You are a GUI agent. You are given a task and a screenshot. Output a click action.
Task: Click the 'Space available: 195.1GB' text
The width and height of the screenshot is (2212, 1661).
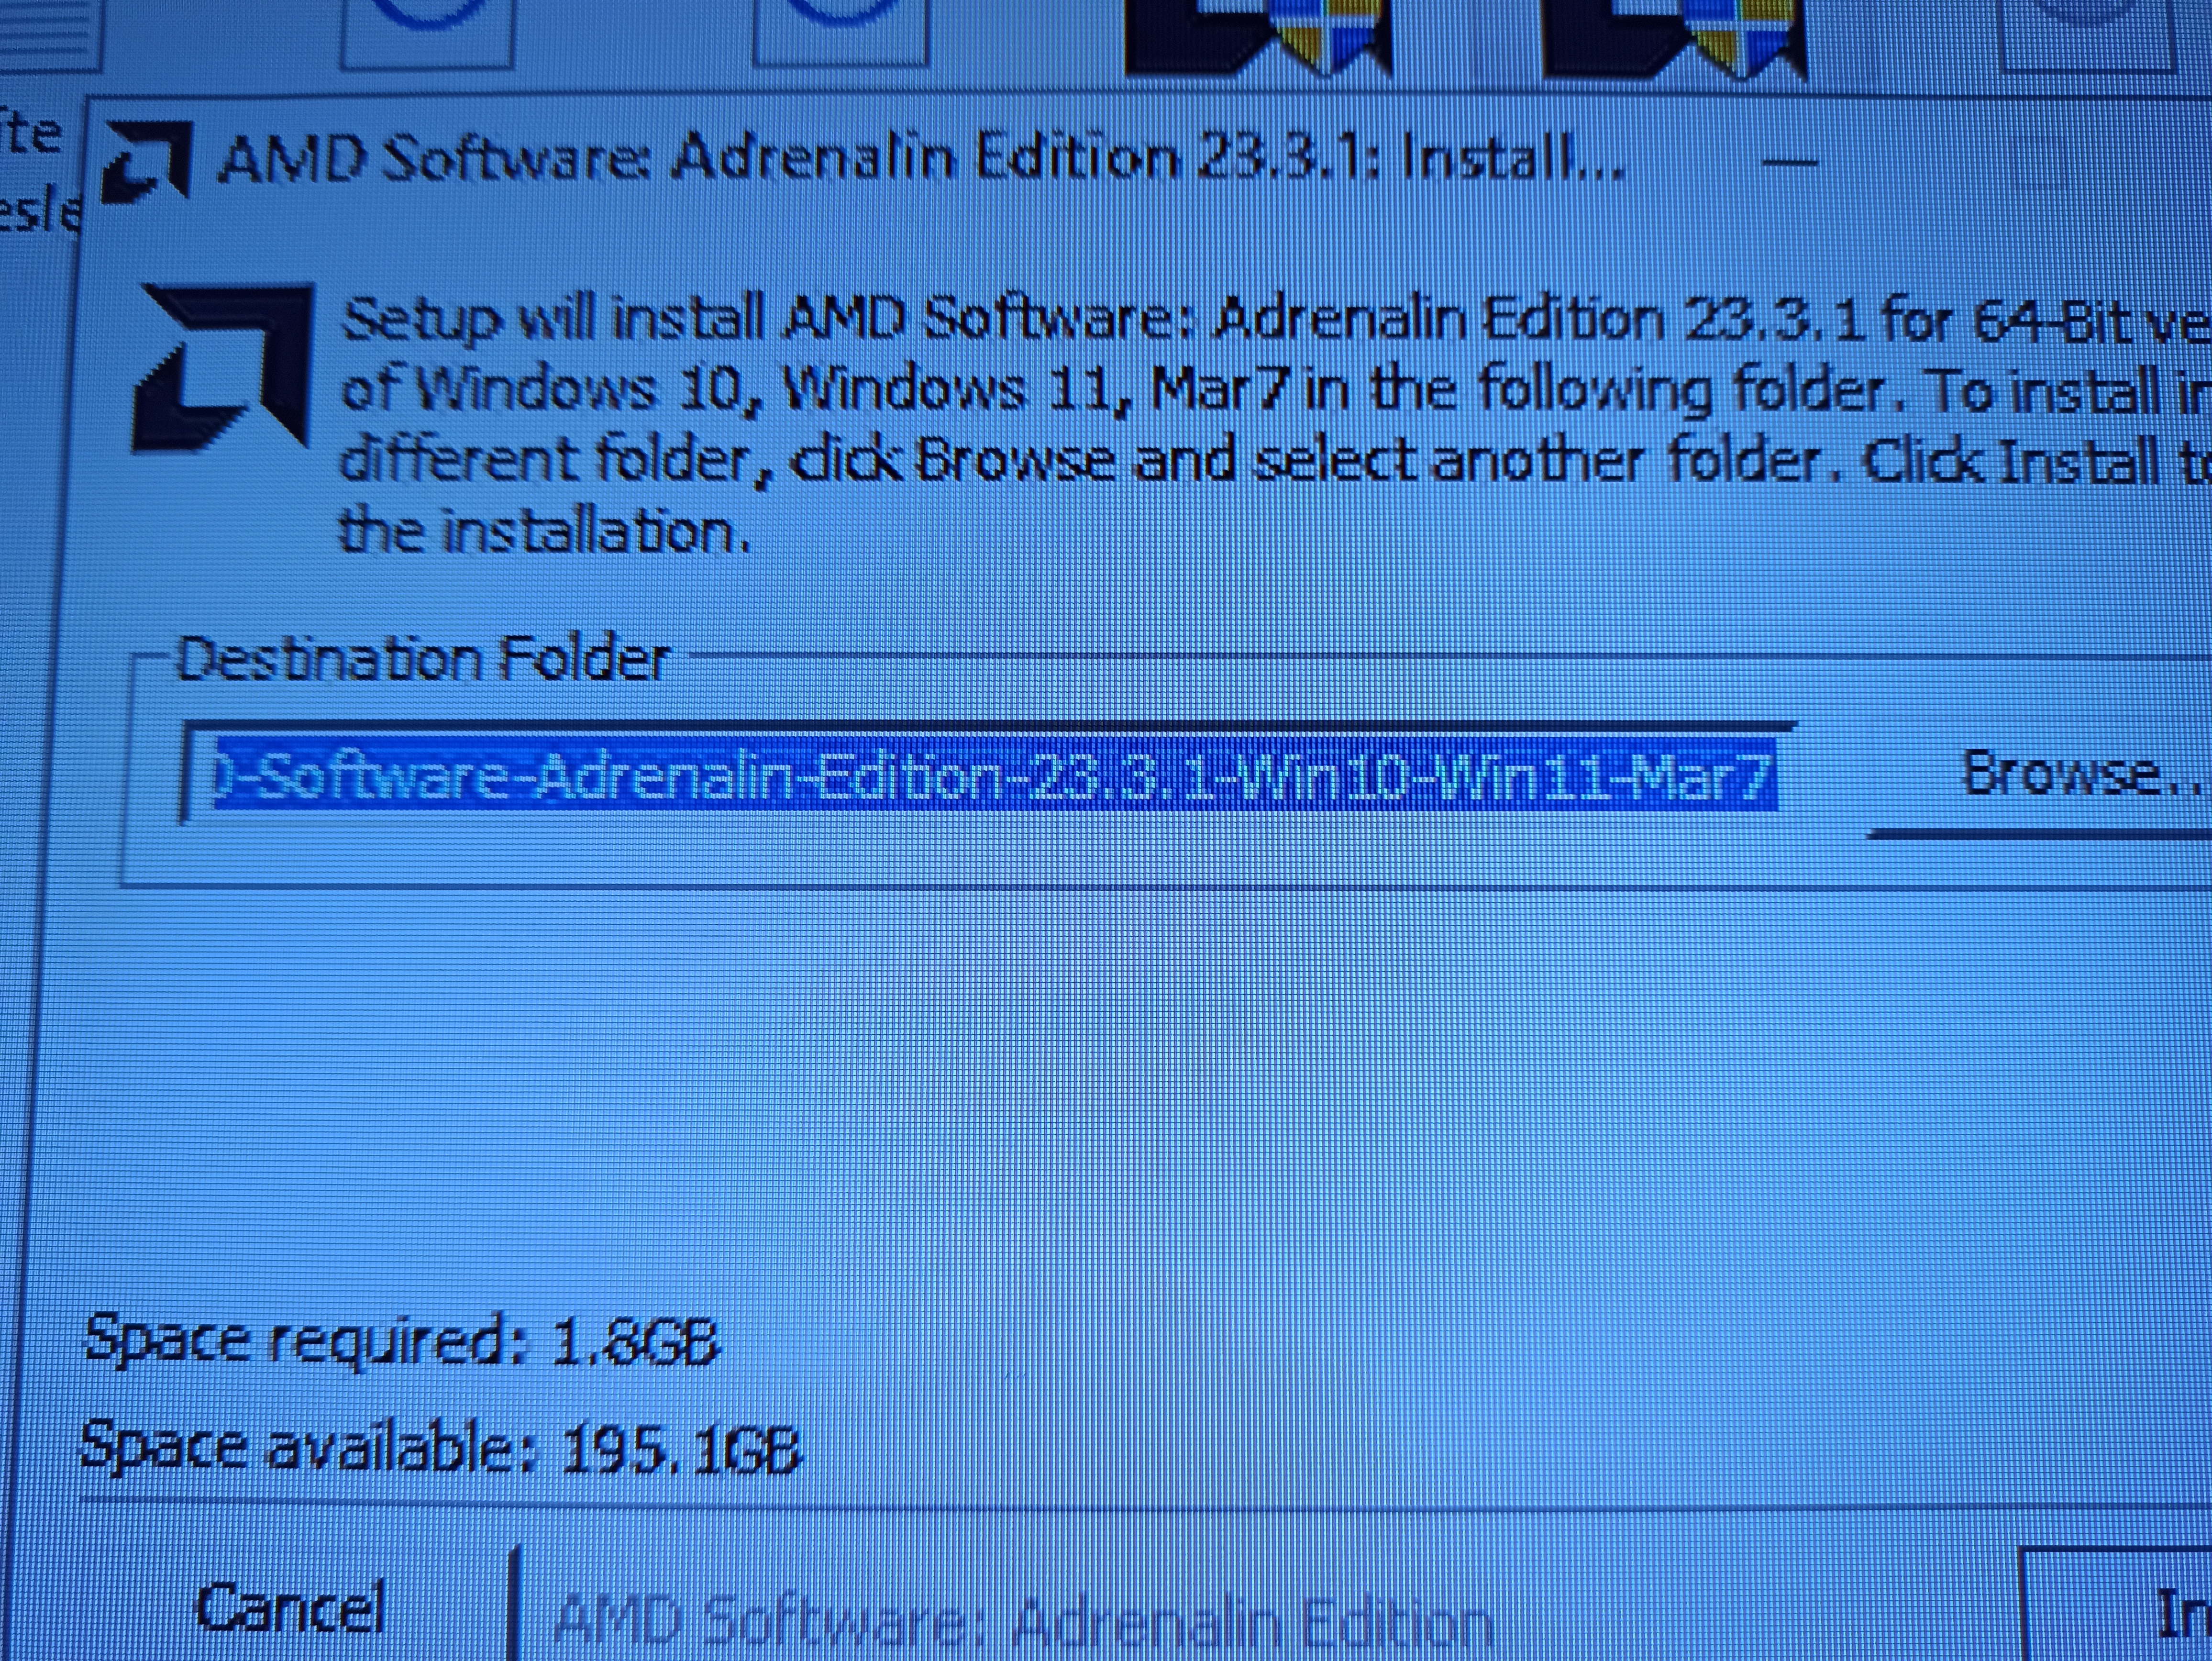coord(440,1447)
